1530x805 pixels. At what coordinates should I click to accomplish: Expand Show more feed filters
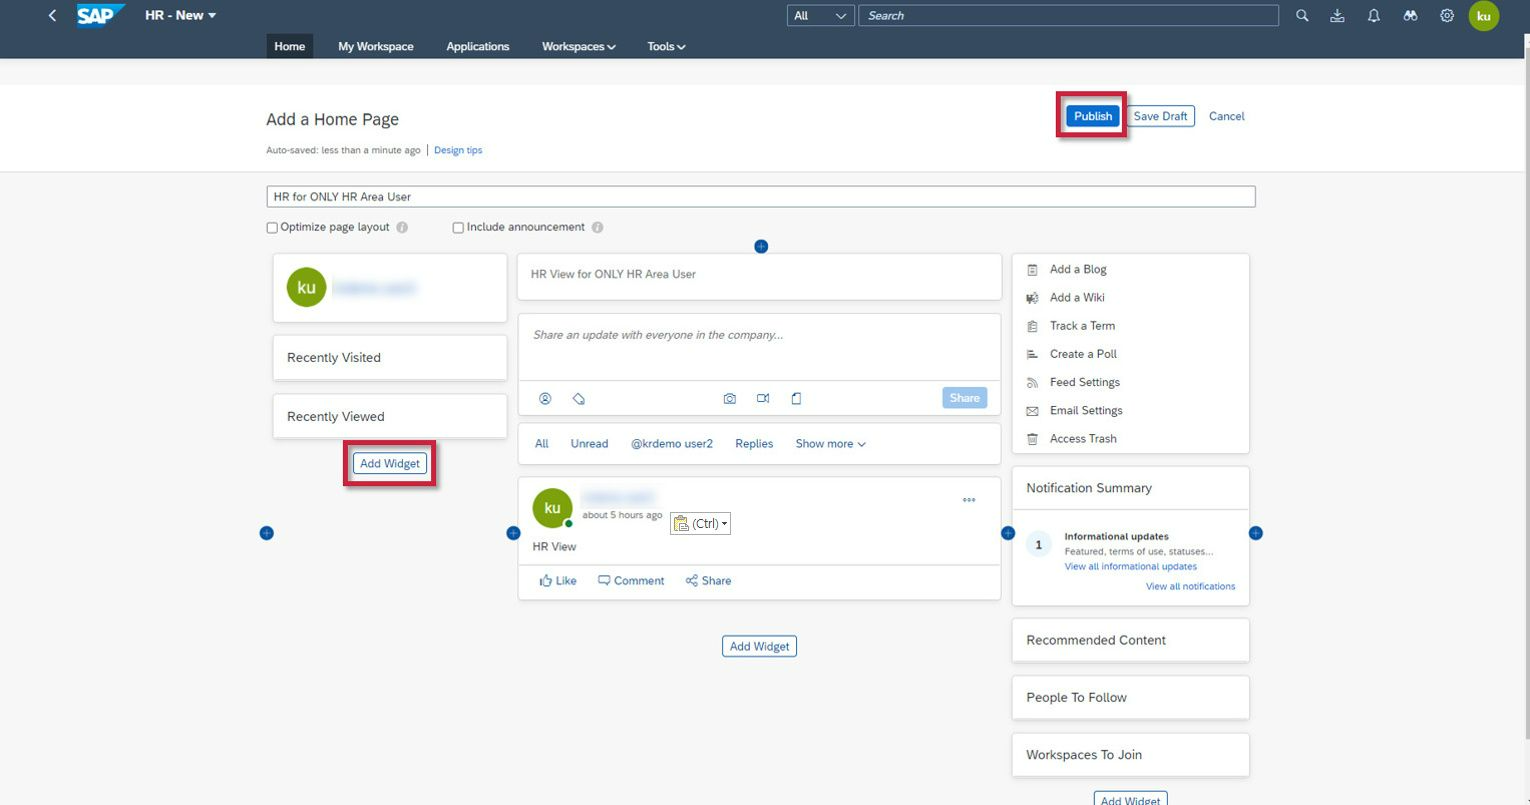(830, 443)
